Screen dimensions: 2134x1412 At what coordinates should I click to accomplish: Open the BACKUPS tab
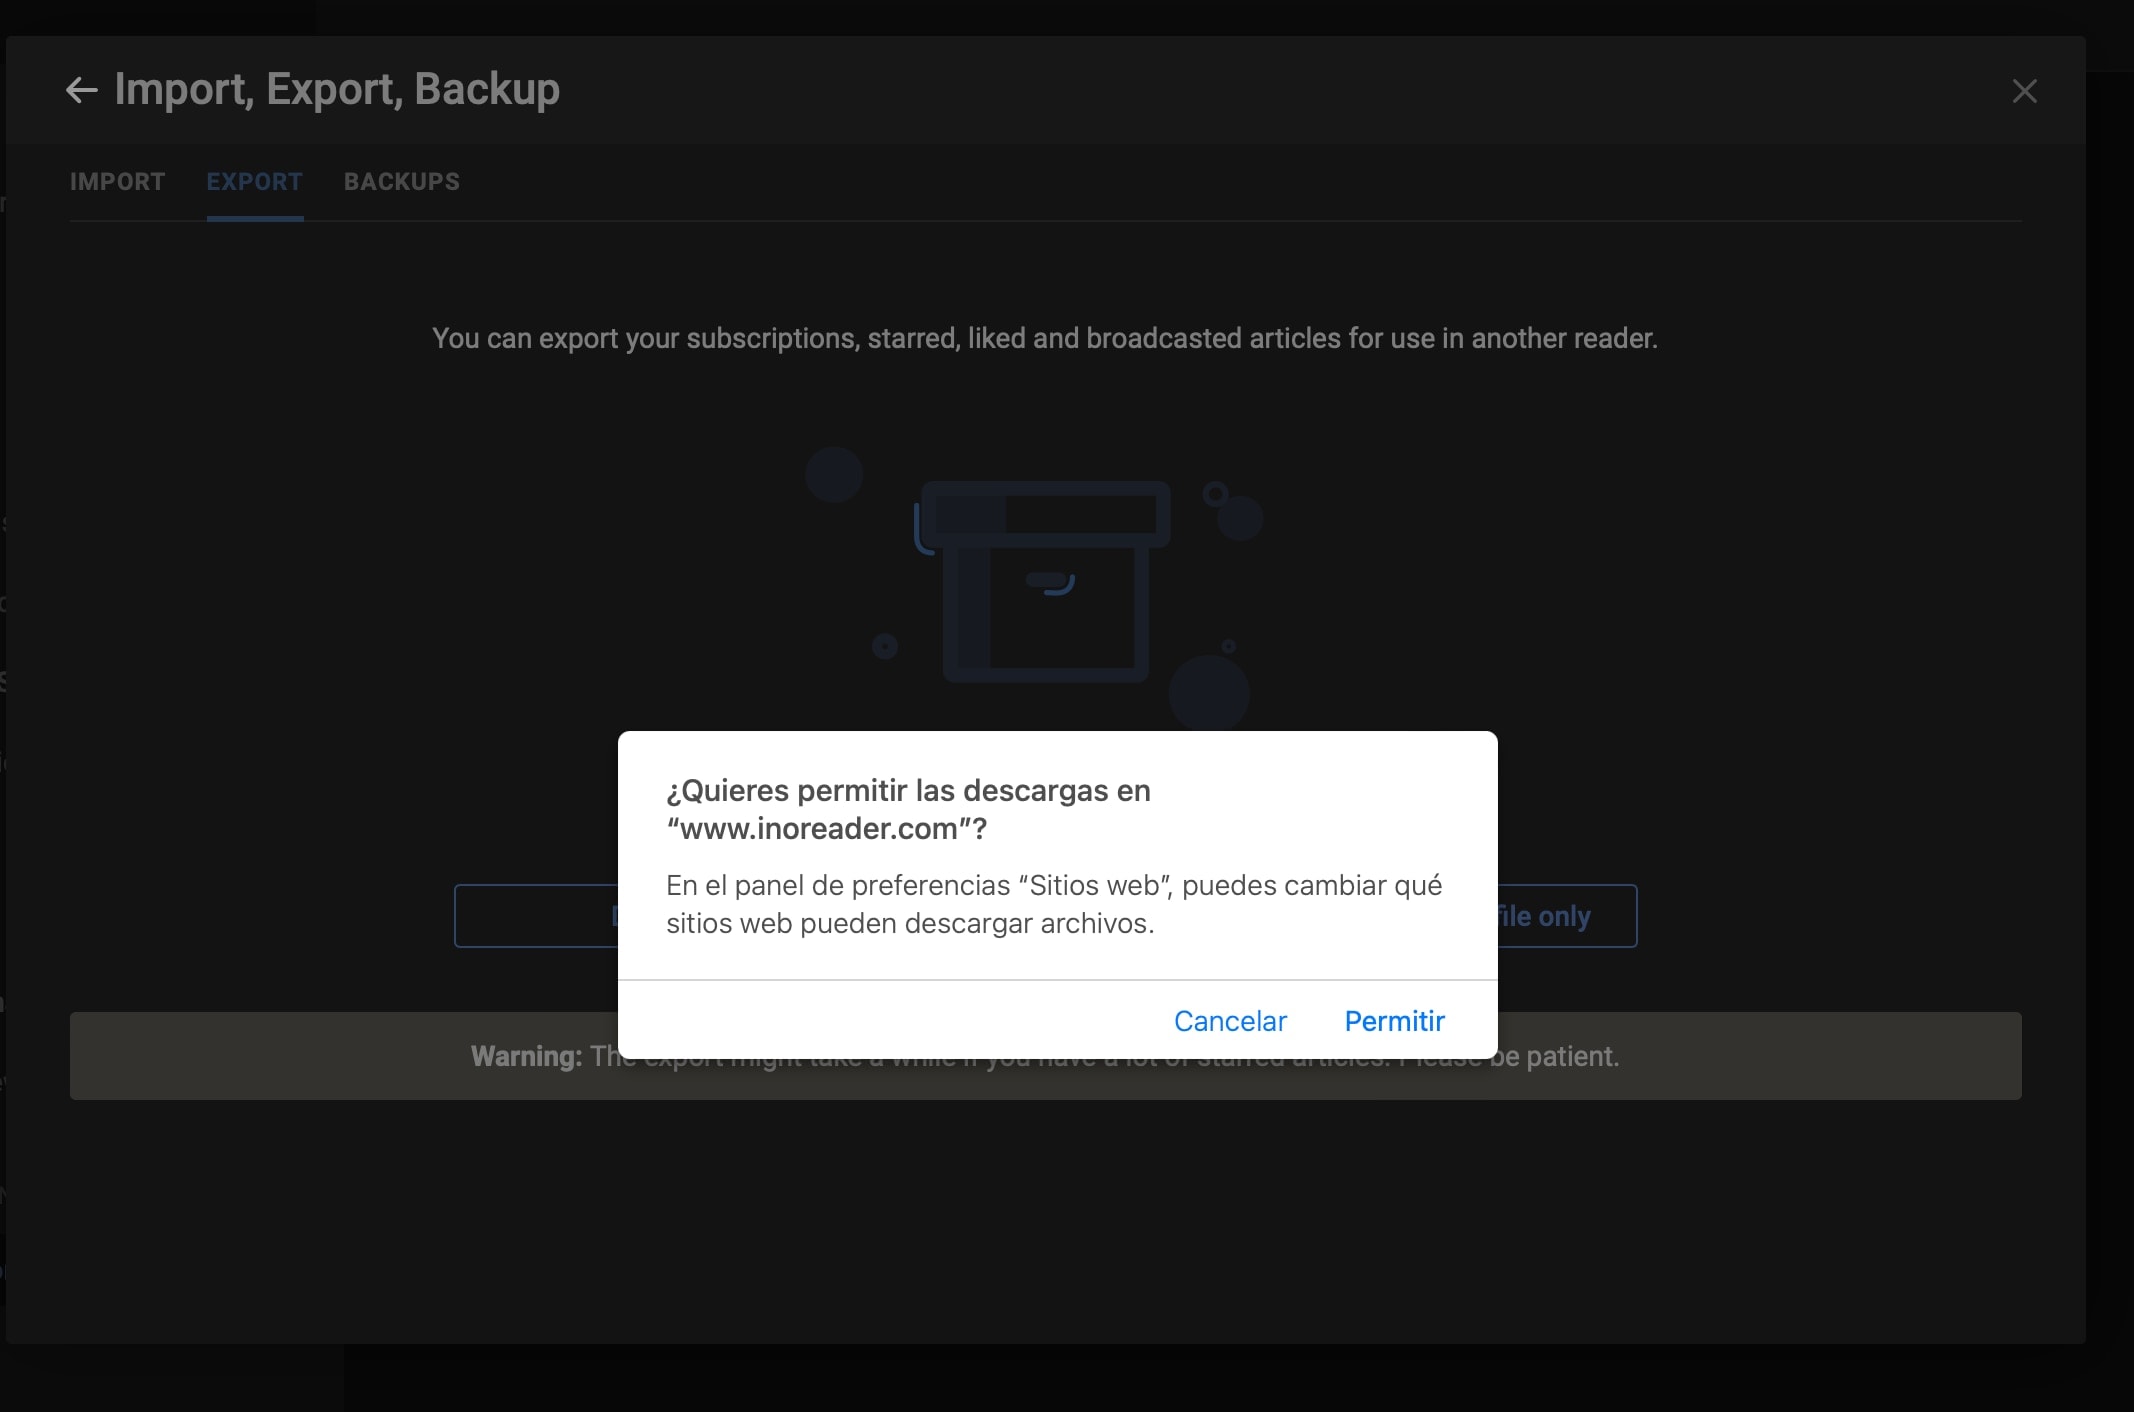(402, 182)
